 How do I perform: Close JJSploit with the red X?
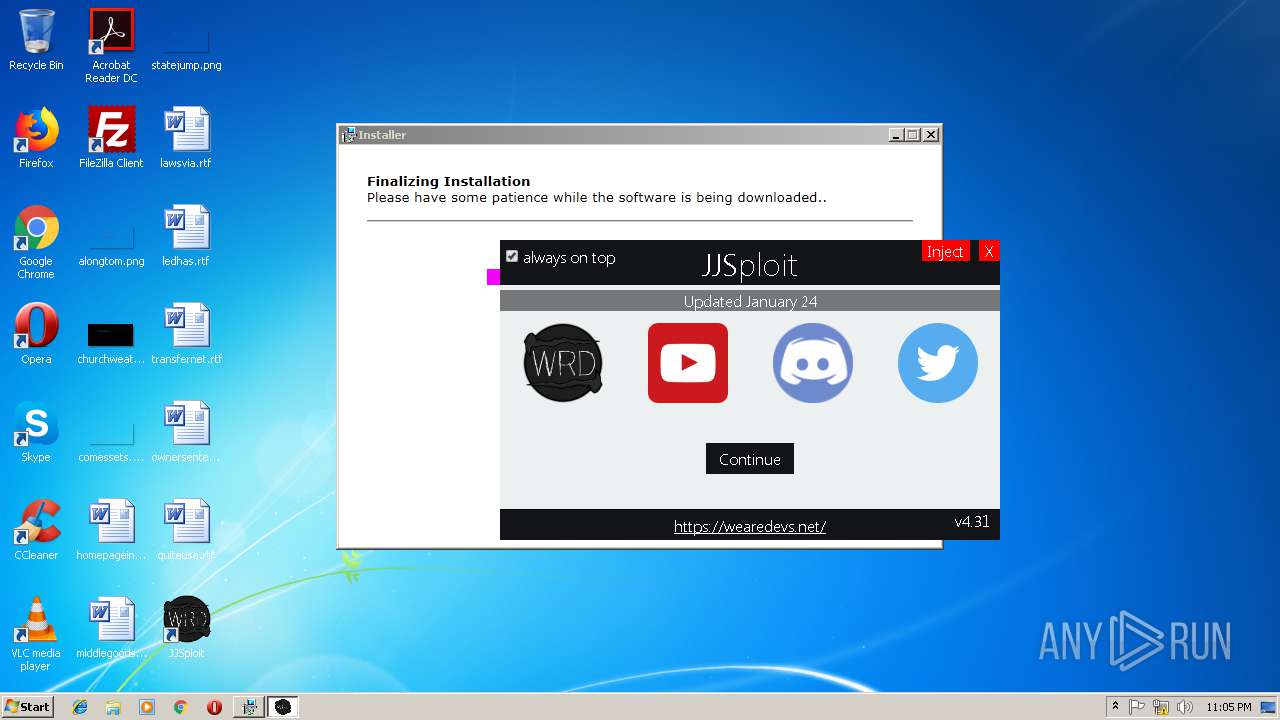(988, 252)
